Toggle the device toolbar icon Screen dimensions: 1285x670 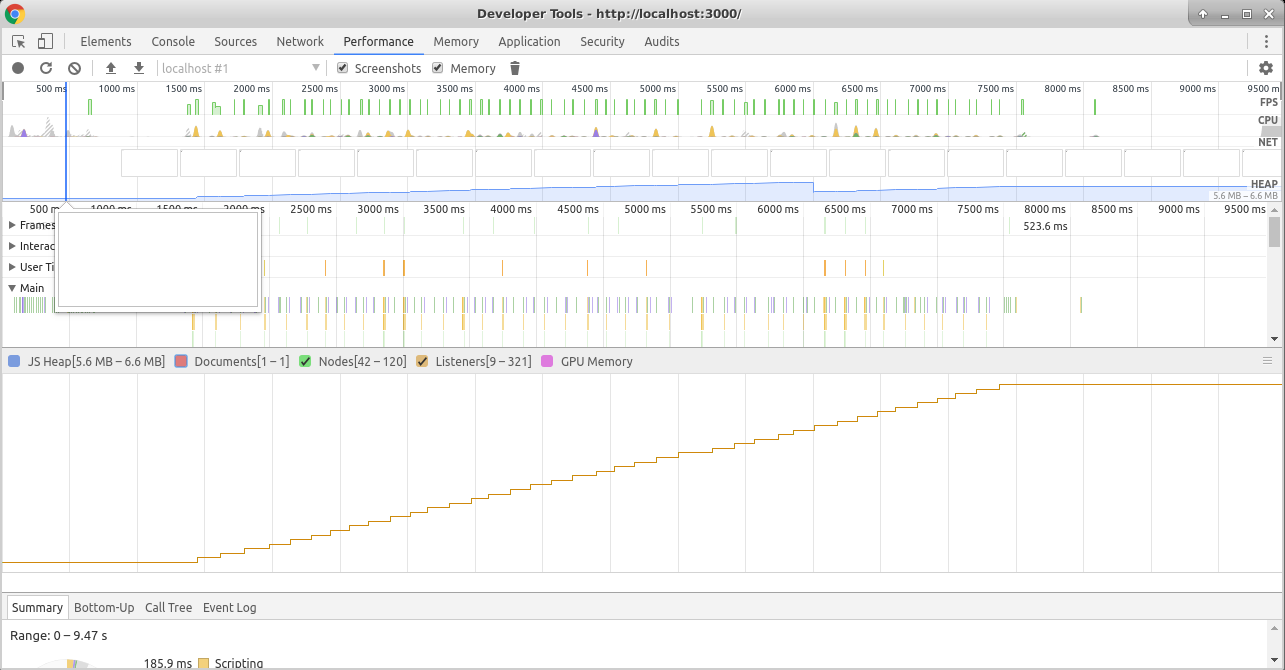[x=45, y=41]
